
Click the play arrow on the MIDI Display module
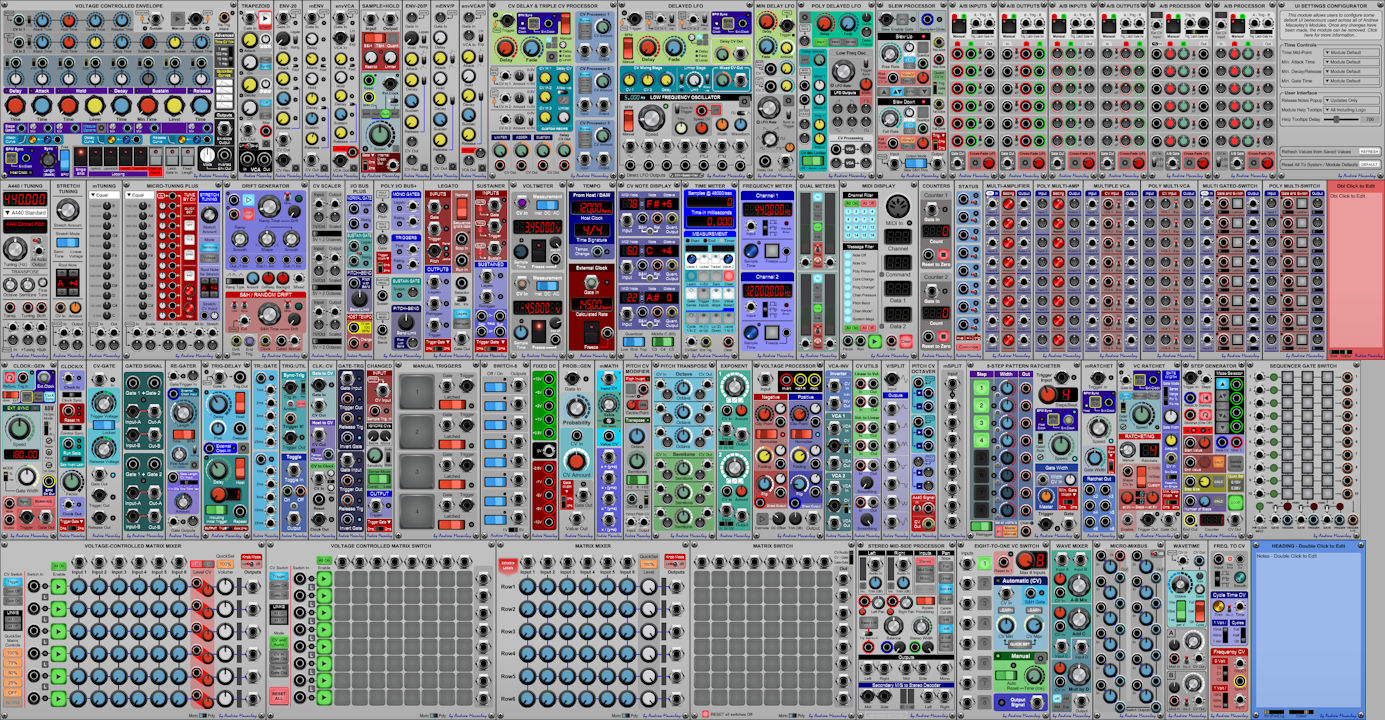click(874, 341)
